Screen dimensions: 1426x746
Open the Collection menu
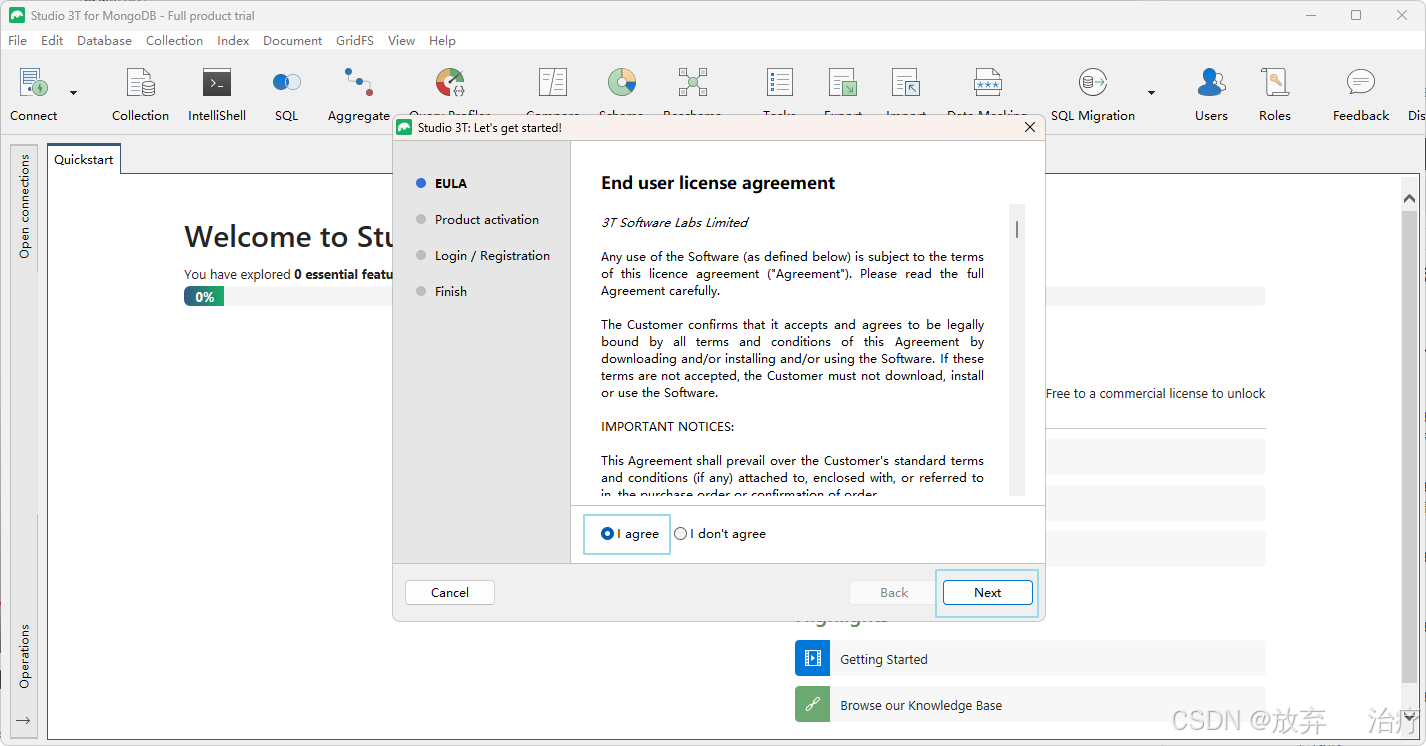tap(174, 41)
